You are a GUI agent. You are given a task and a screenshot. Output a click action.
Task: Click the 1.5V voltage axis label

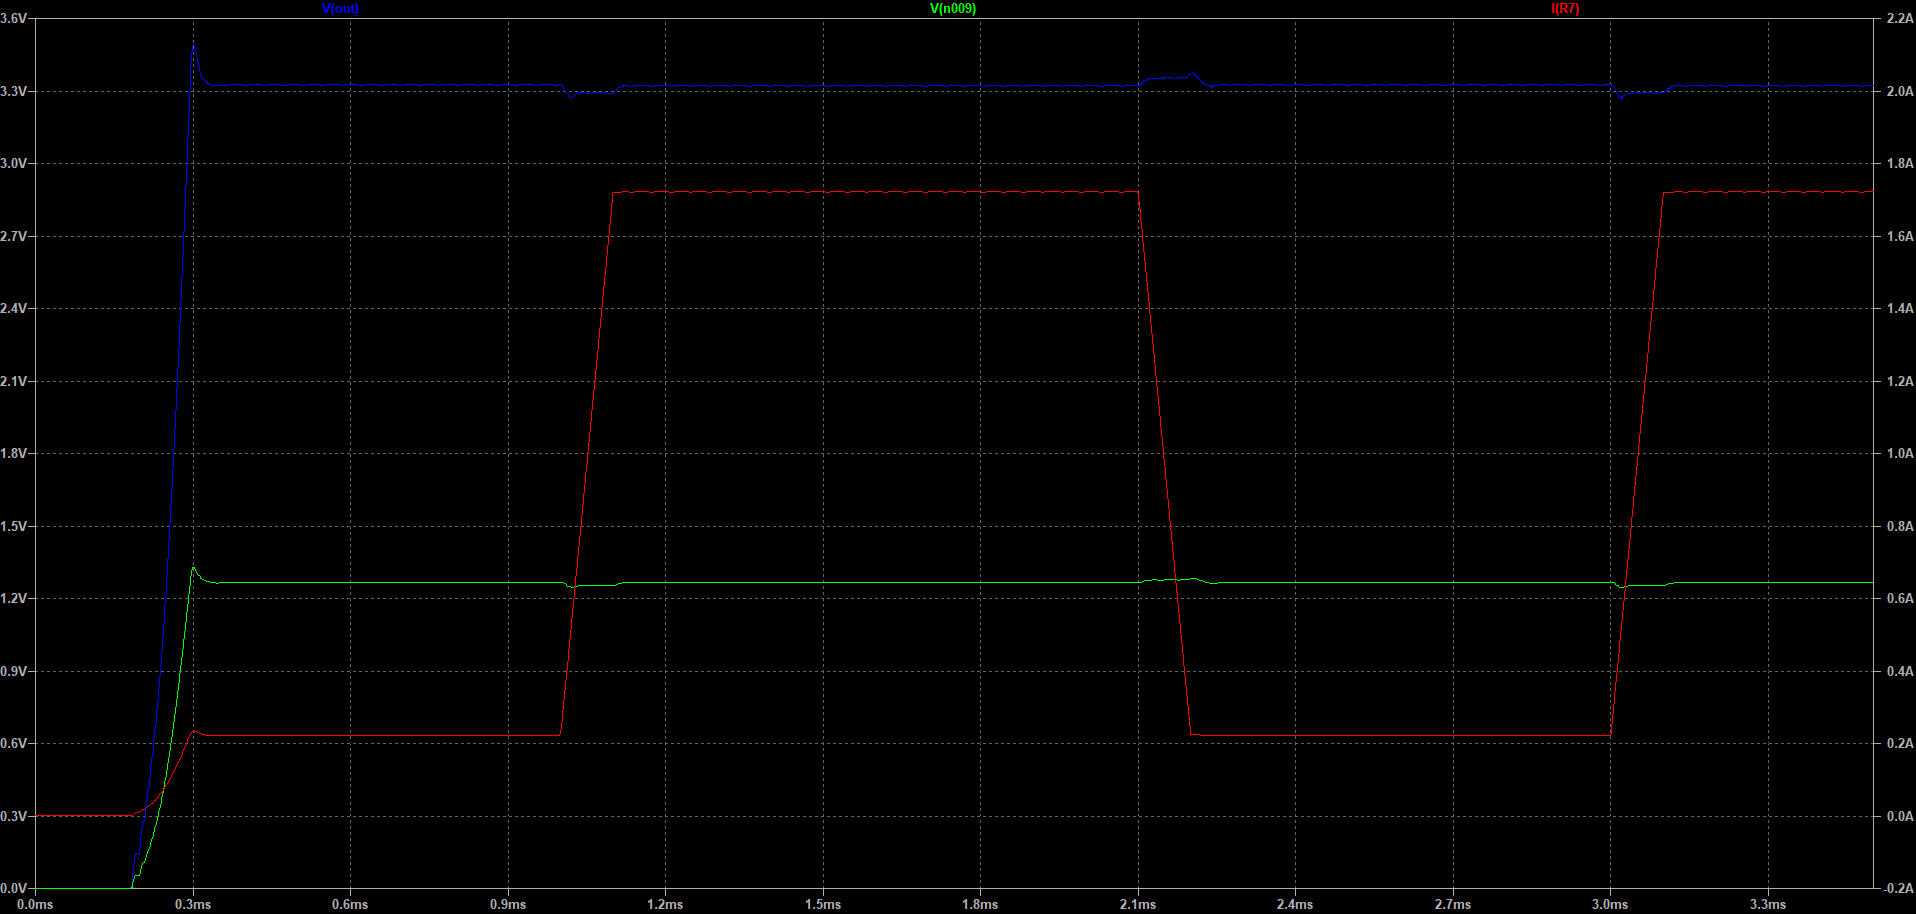point(14,526)
